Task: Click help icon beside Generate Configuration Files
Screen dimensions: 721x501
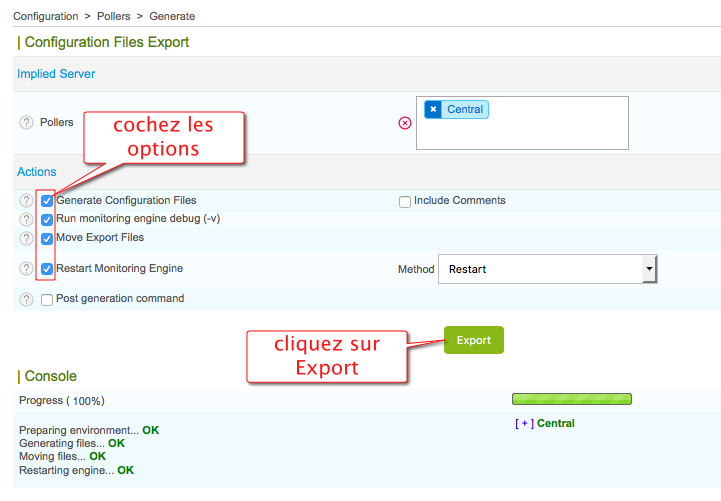Action: 26,201
